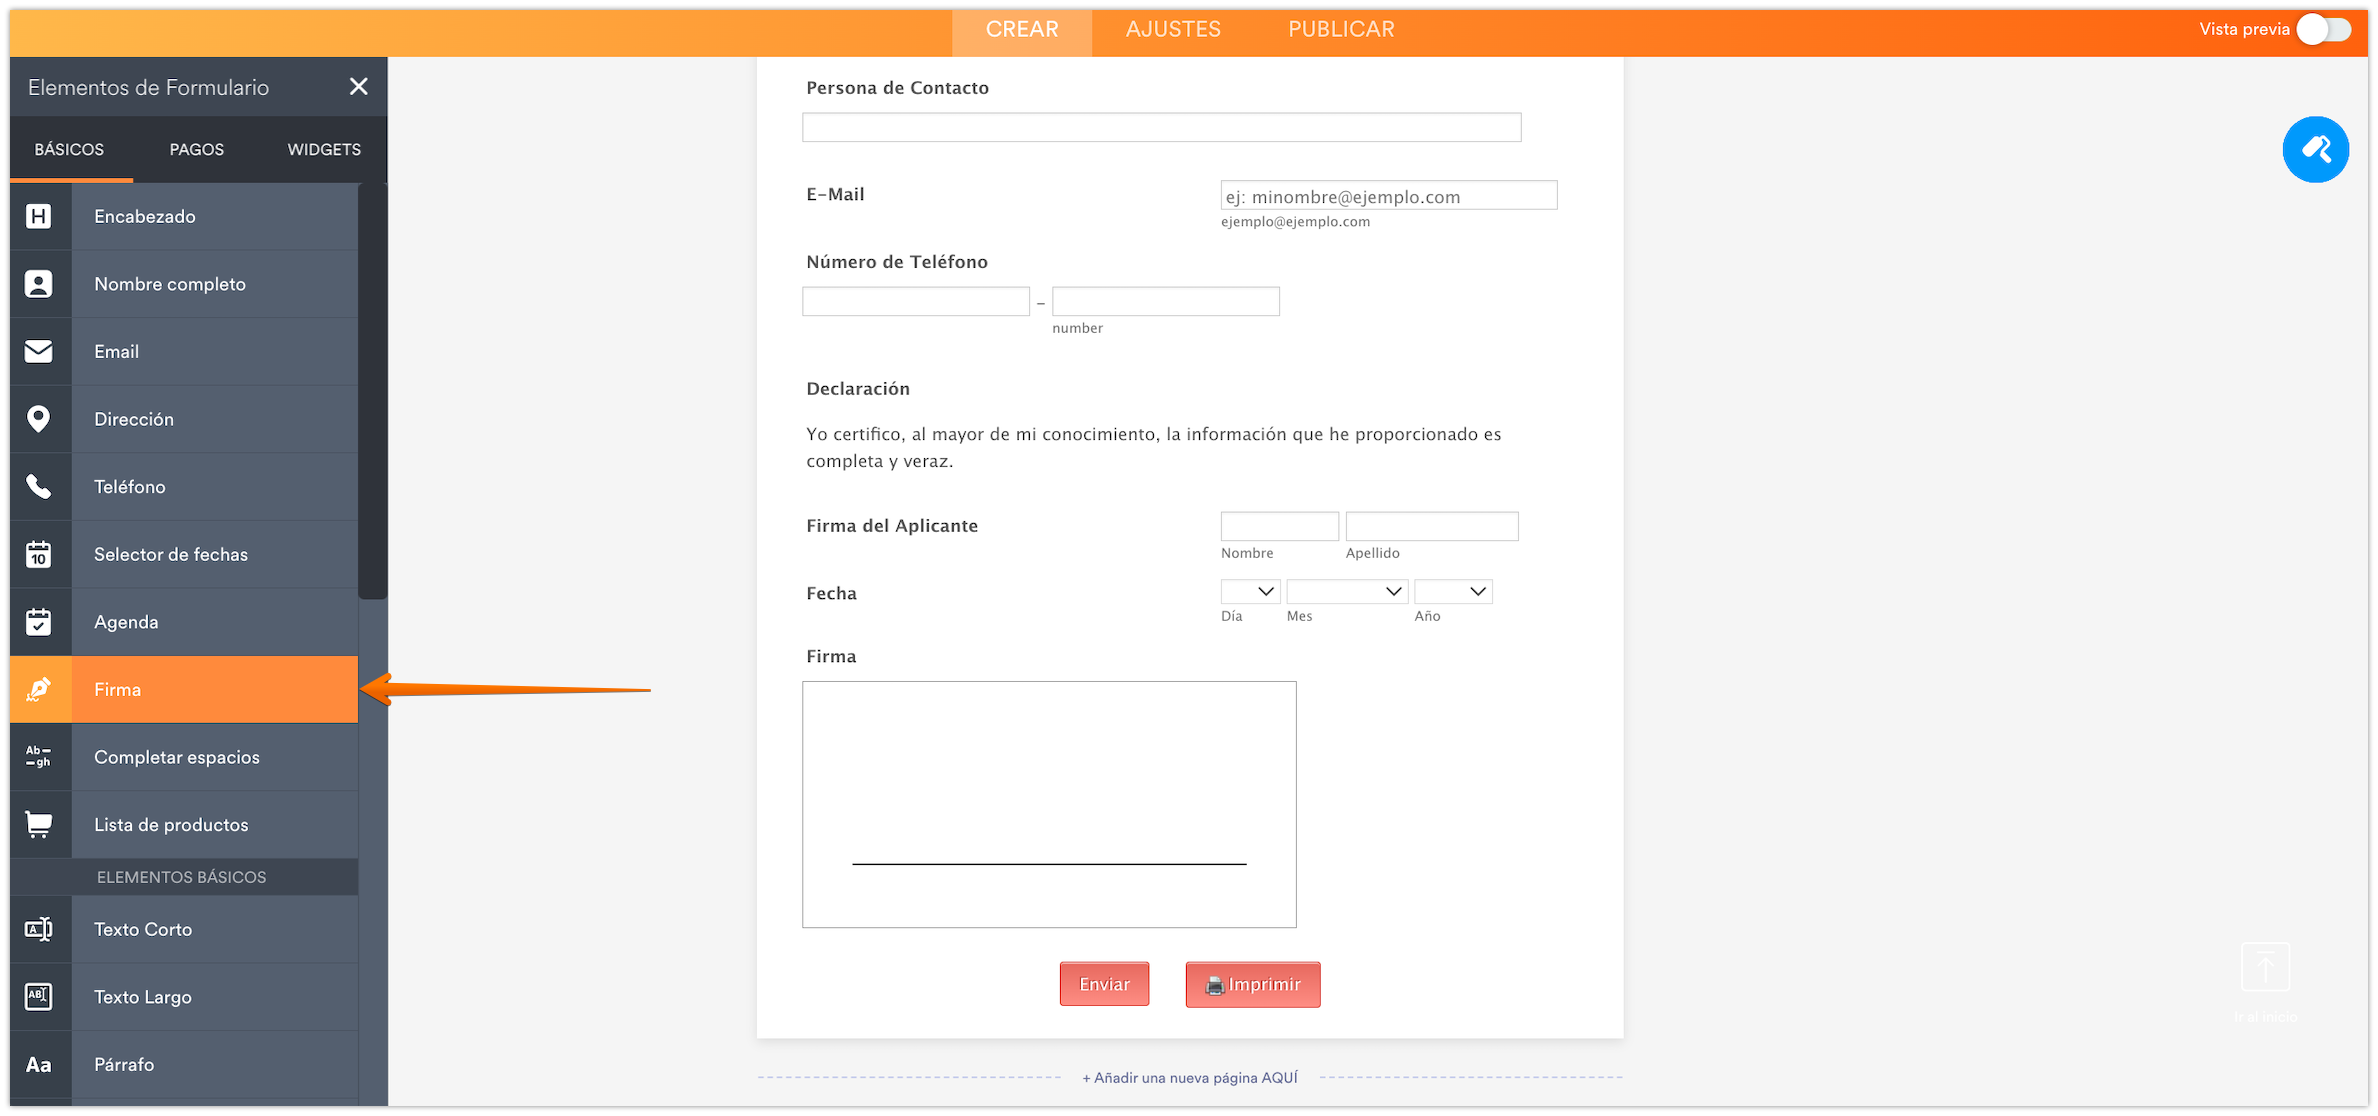Click the Firma pen icon
This screenshot has height=1116, width=2378.
pos(39,689)
